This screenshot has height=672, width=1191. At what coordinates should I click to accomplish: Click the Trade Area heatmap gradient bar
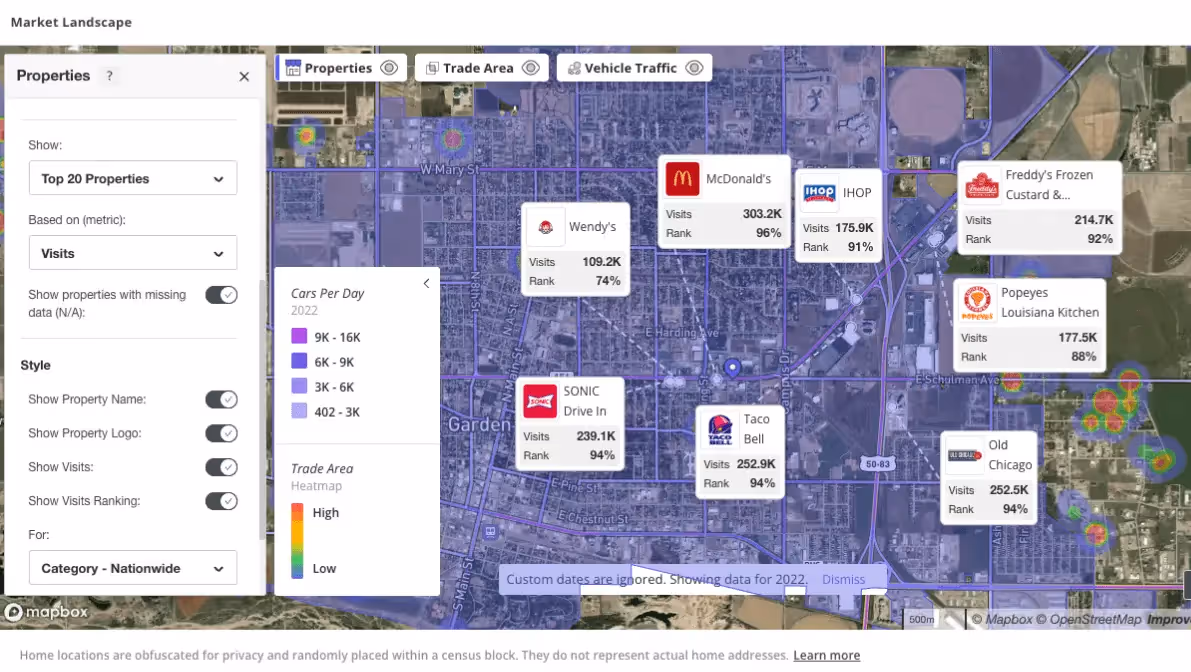click(x=297, y=541)
